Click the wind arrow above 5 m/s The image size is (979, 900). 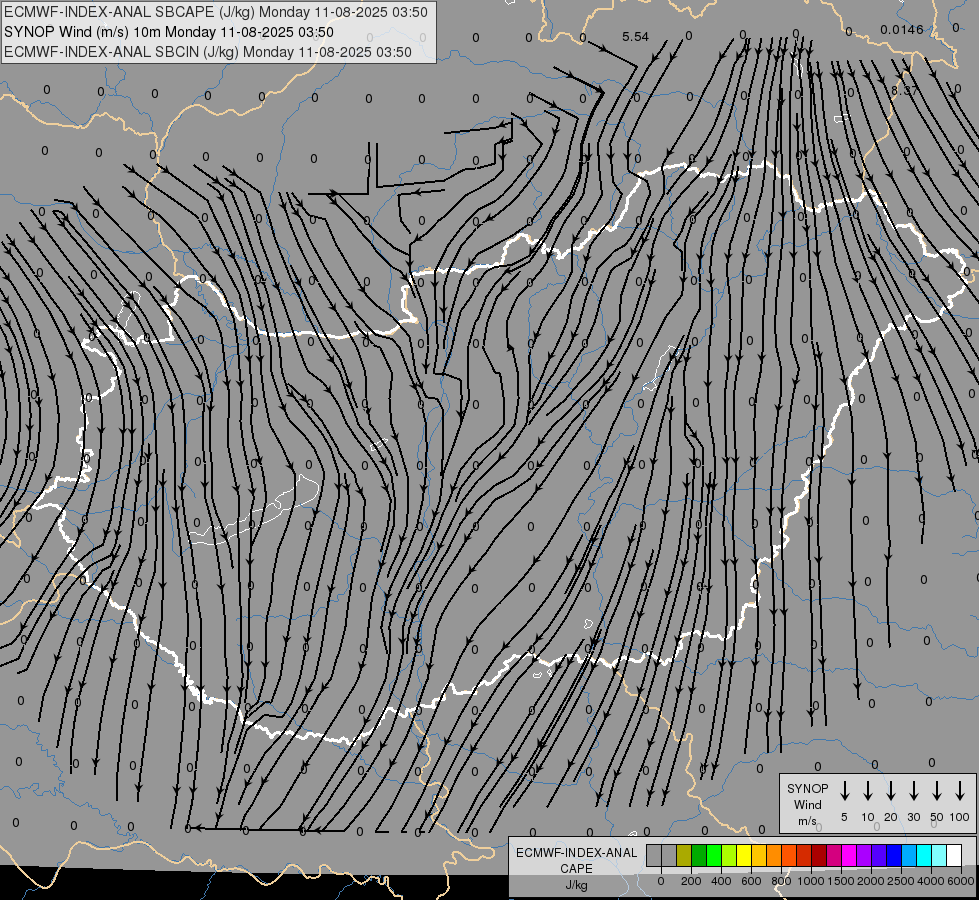844,791
